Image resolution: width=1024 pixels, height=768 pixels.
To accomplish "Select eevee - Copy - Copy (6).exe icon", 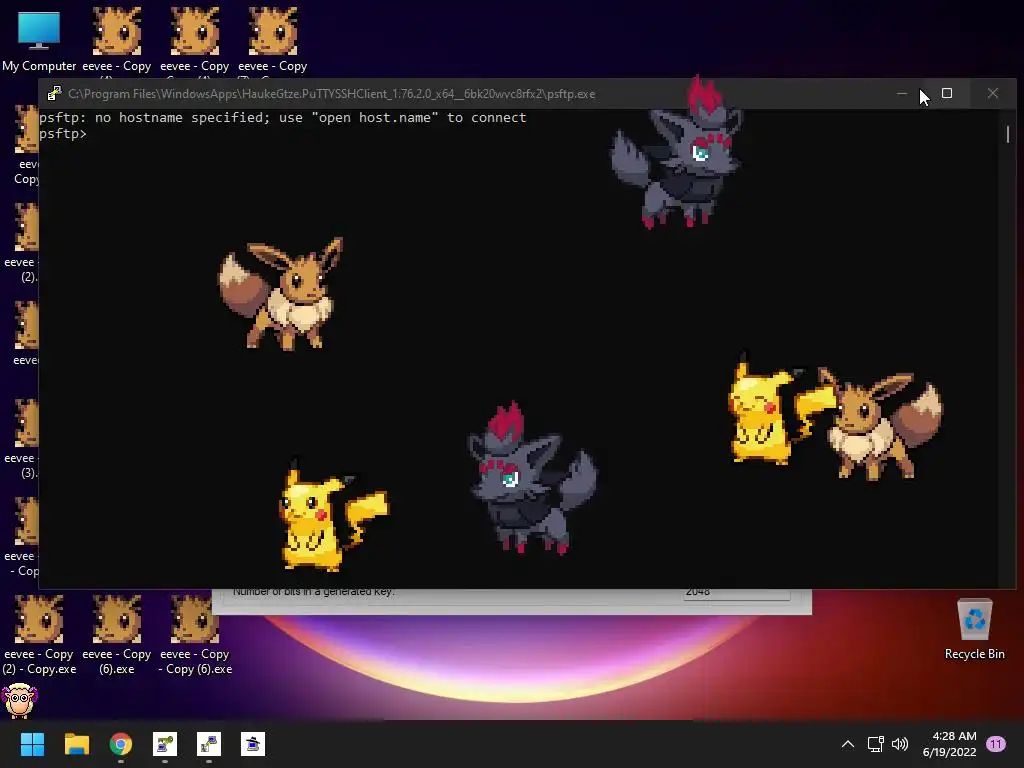I will tap(195, 635).
